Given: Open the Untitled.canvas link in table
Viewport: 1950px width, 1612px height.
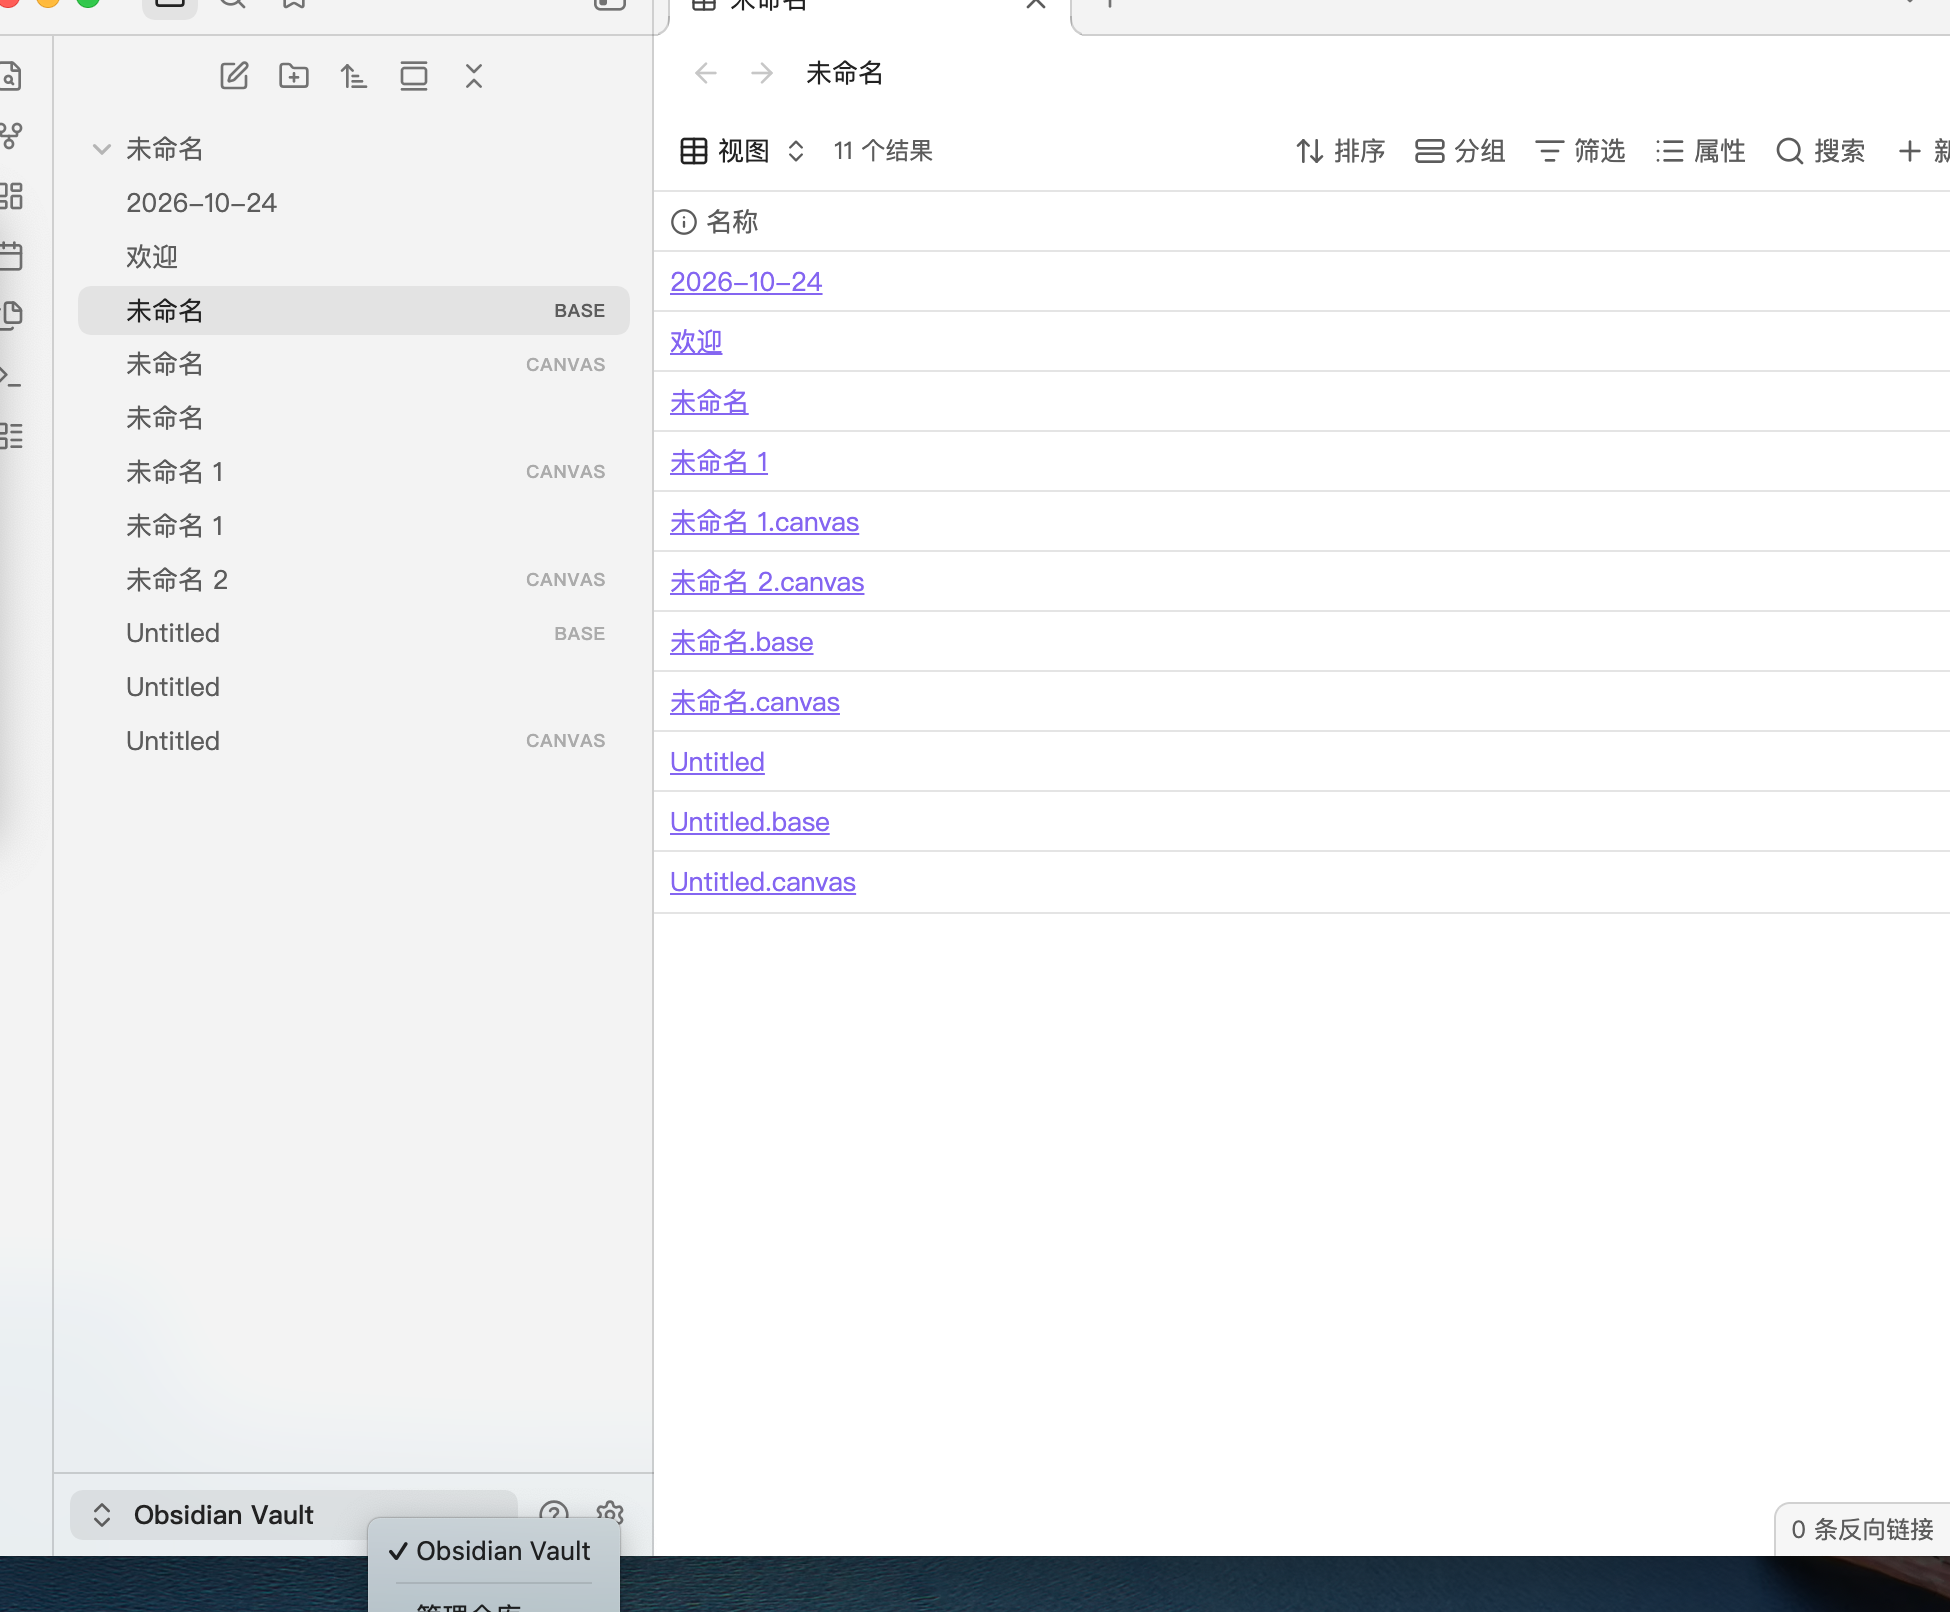Looking at the screenshot, I should click(762, 882).
